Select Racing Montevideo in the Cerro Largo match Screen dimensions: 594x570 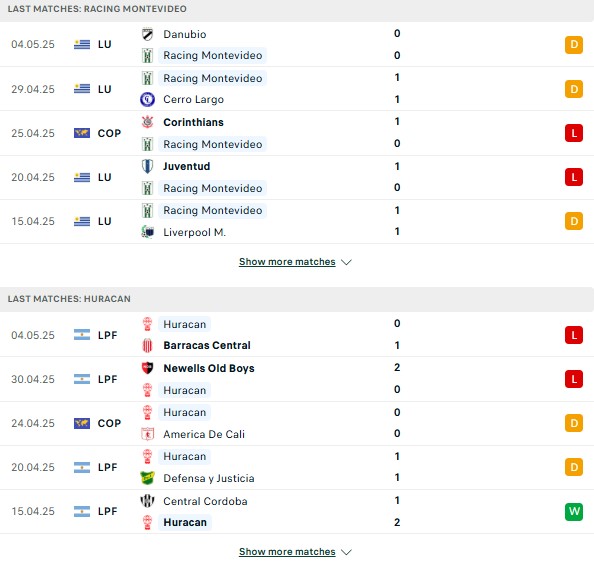[x=213, y=78]
